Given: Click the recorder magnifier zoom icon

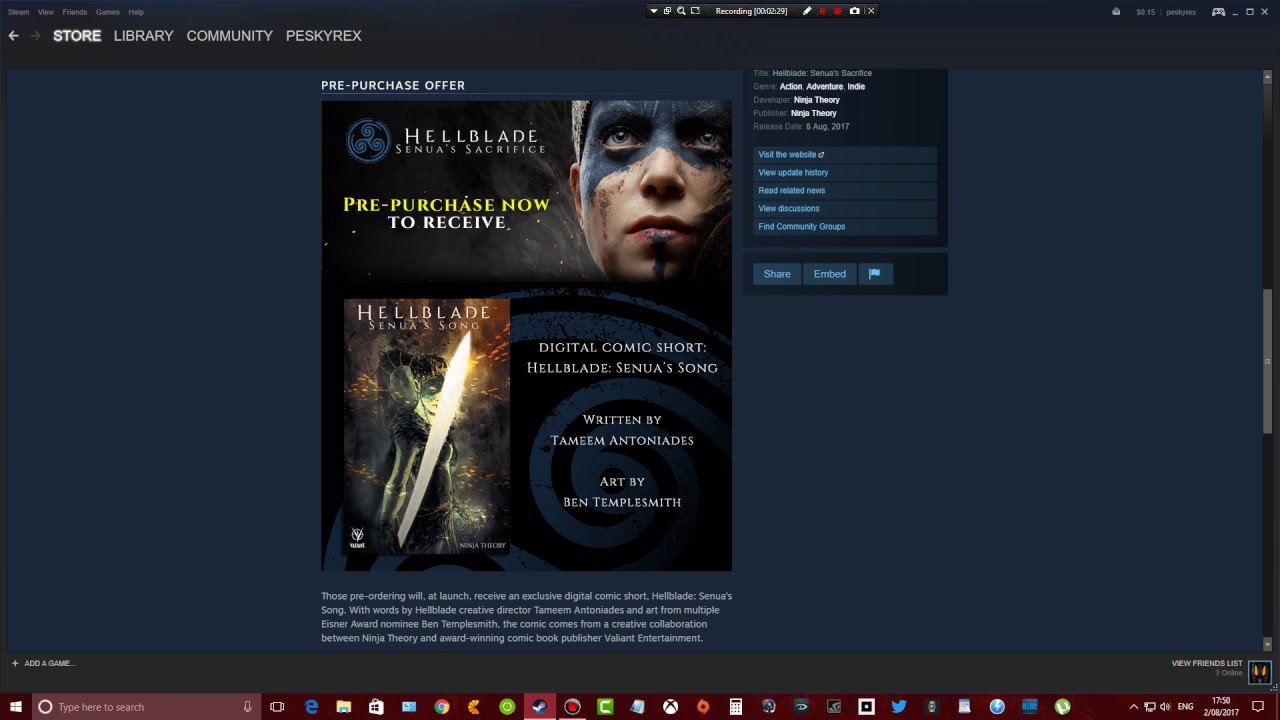Looking at the screenshot, I should (681, 11).
